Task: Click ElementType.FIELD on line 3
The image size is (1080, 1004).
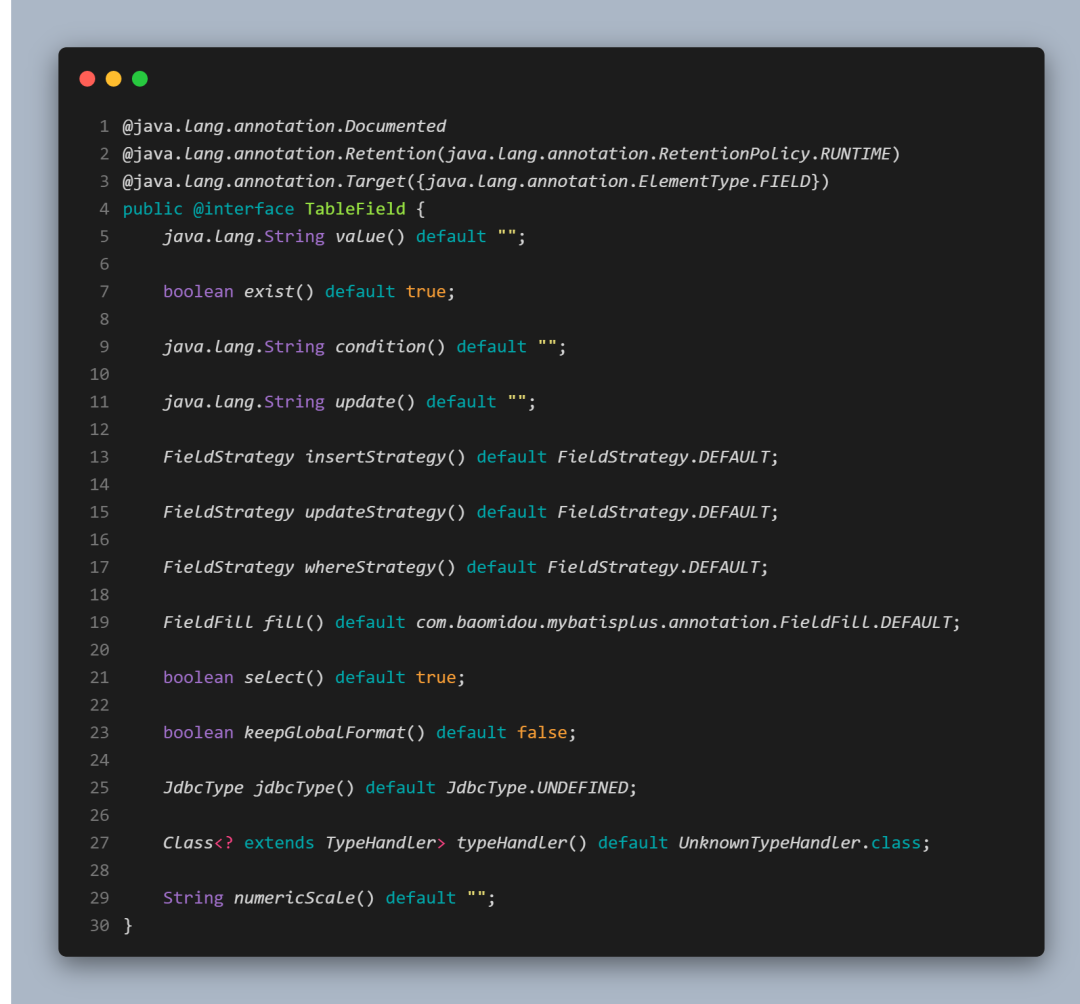Action: tap(724, 182)
